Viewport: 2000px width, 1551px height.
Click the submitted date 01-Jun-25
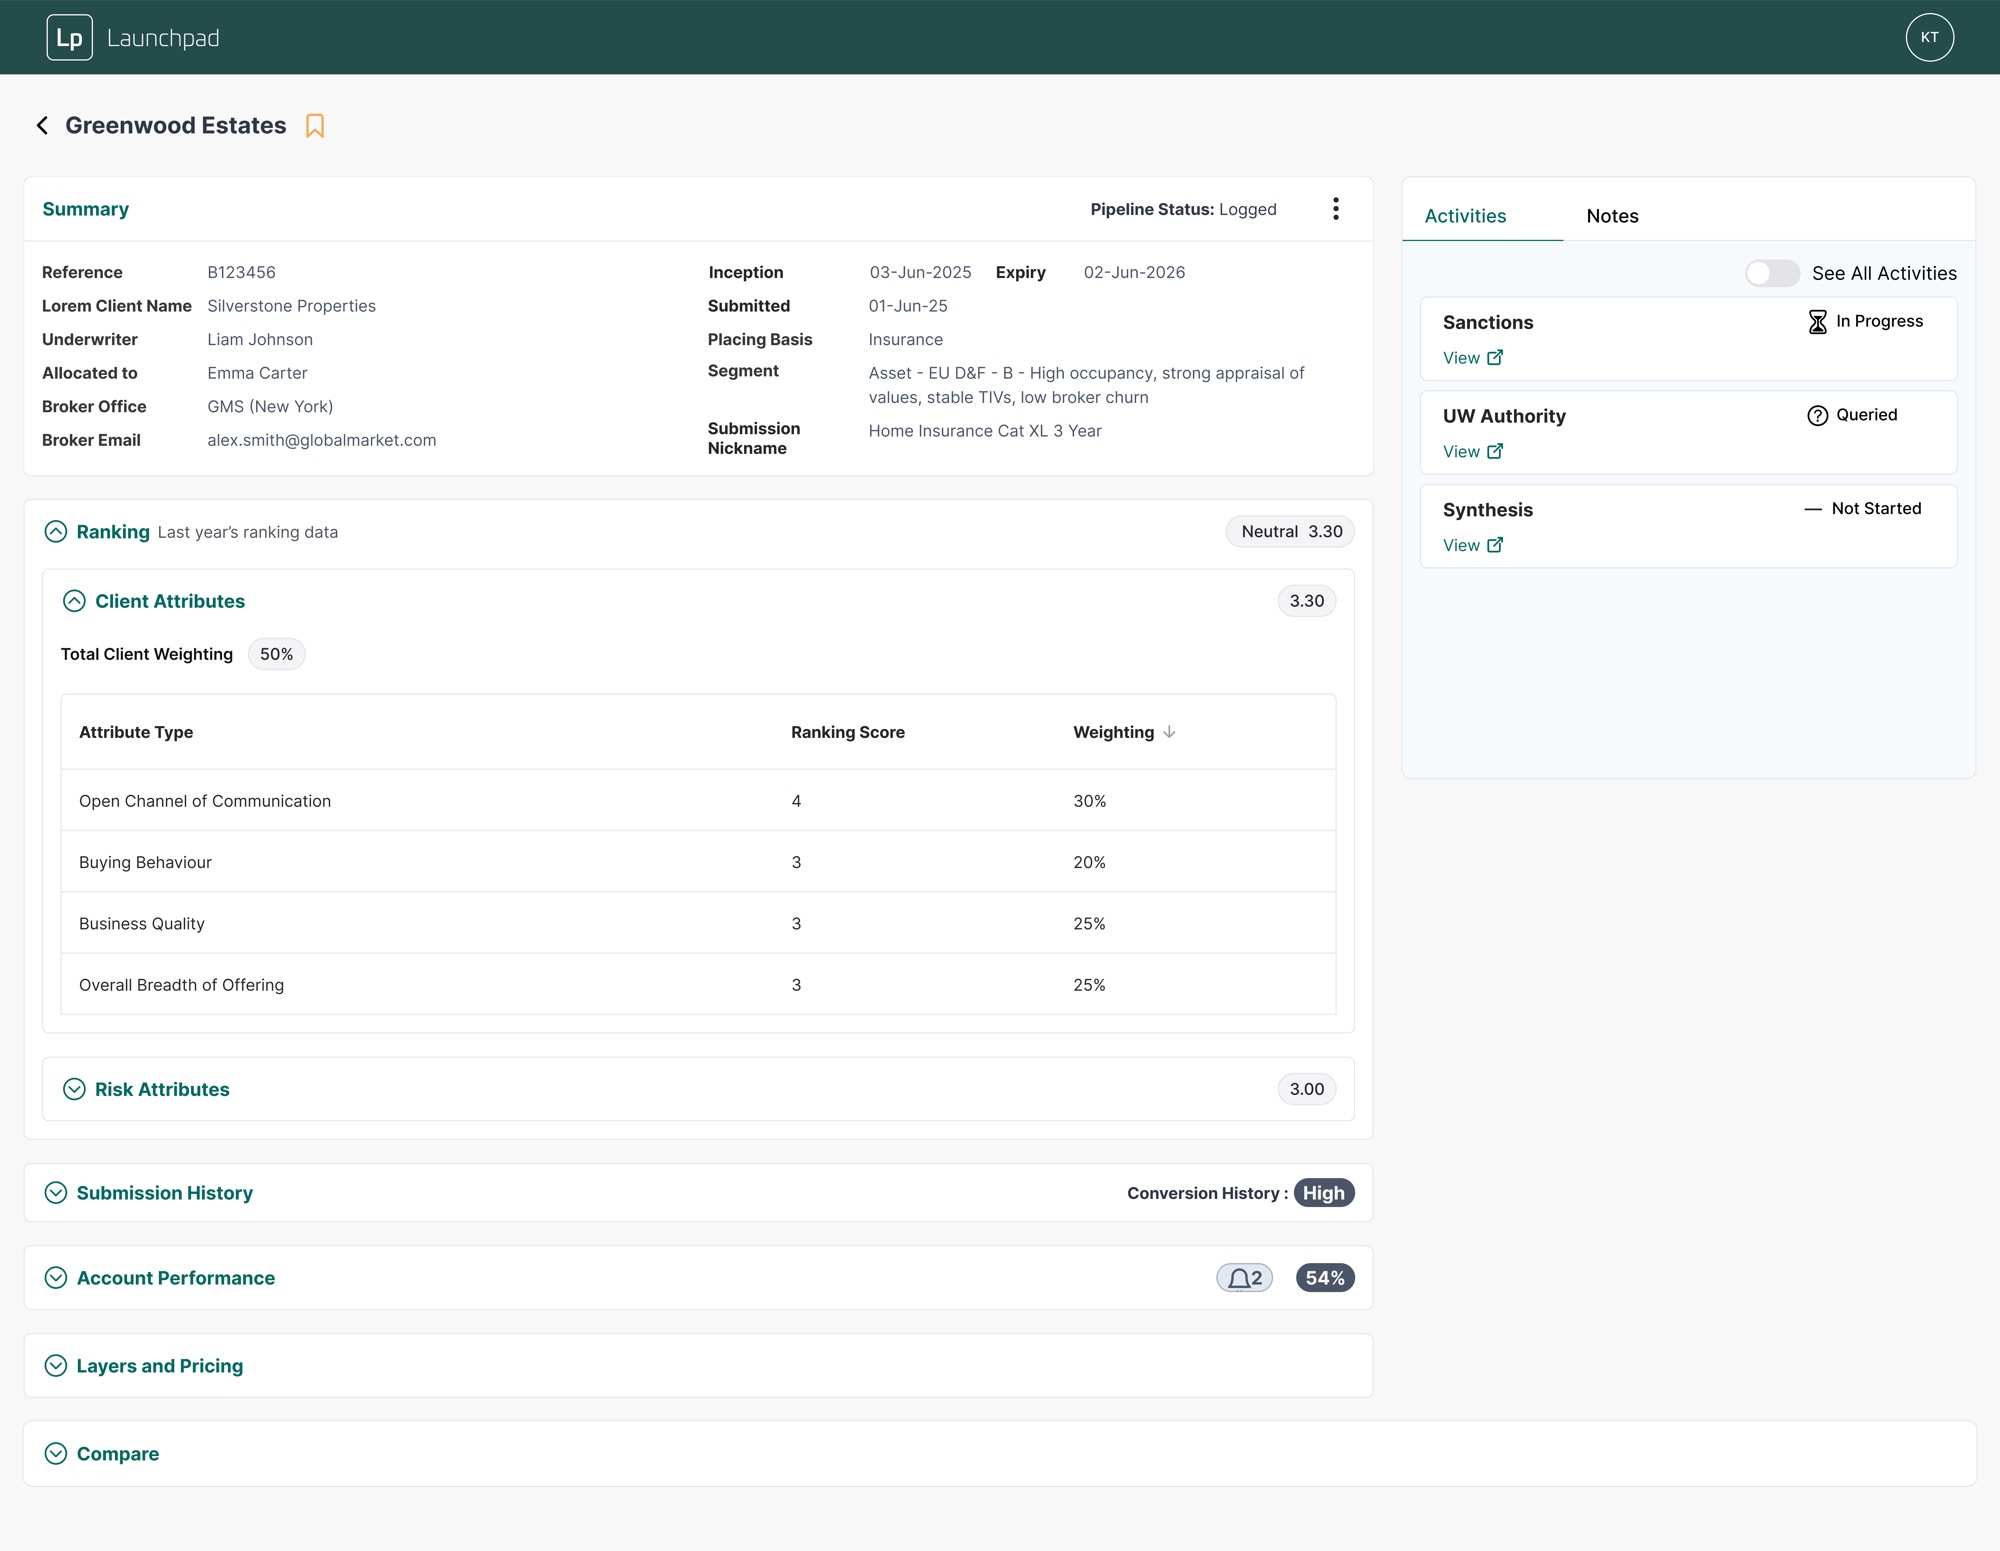[x=908, y=306]
